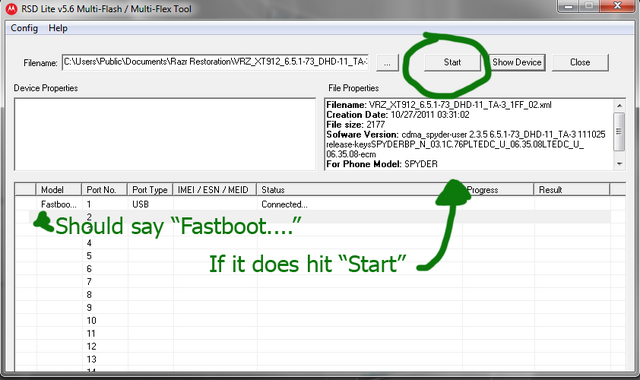The height and width of the screenshot is (380, 640).
Task: Click the Close button beside Show Device
Action: (x=580, y=62)
